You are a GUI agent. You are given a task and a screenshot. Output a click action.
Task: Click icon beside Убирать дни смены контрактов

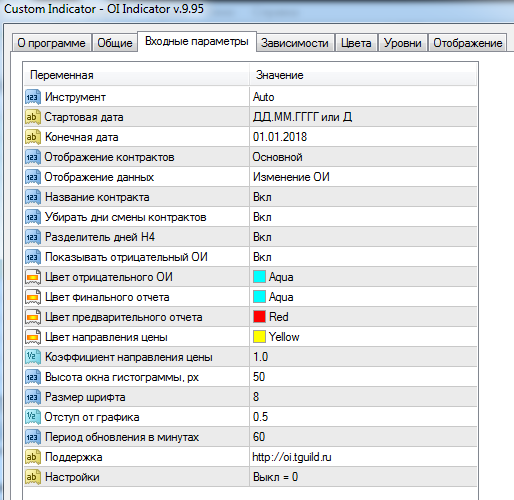(33, 217)
